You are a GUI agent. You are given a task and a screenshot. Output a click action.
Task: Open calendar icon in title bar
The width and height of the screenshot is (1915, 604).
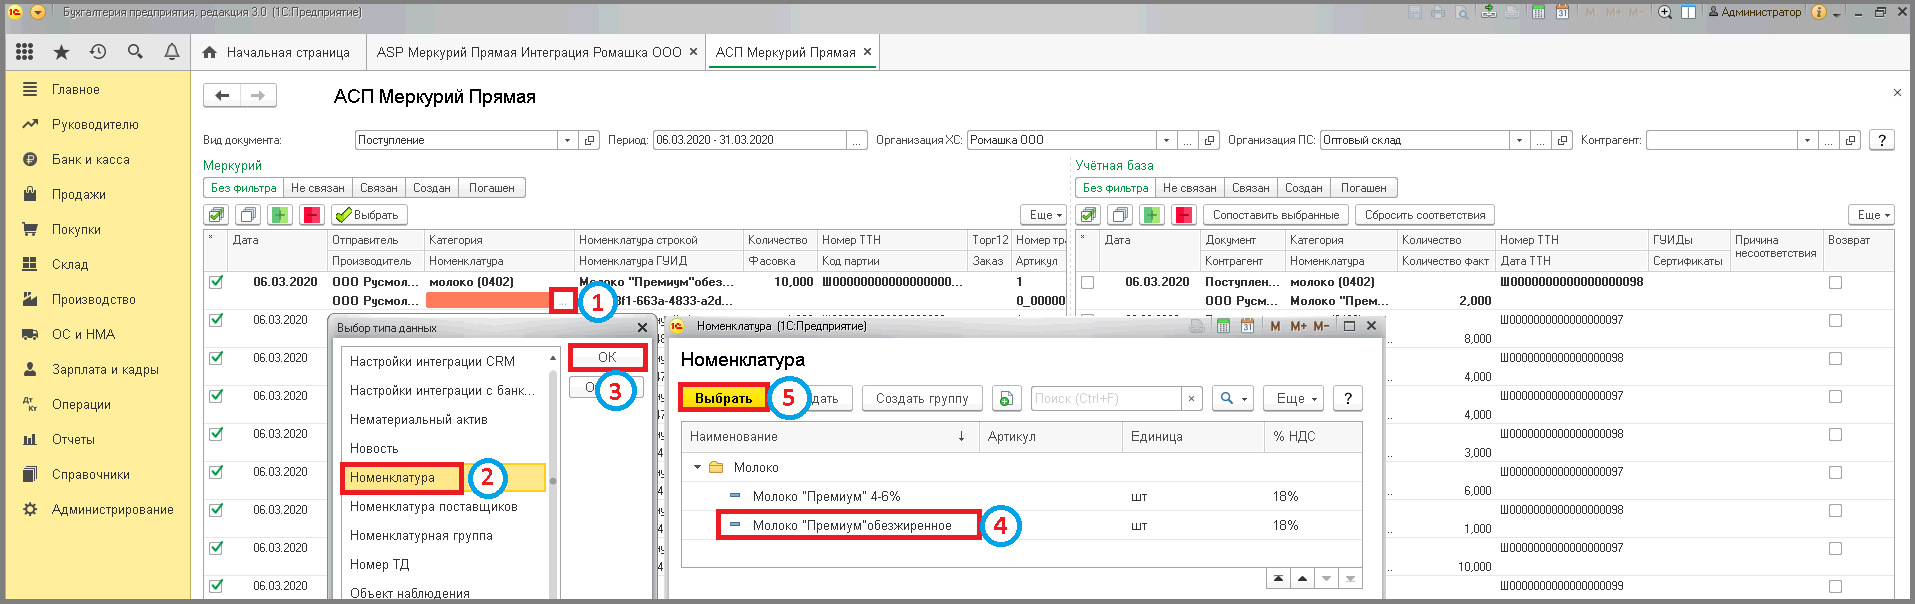click(x=1561, y=12)
